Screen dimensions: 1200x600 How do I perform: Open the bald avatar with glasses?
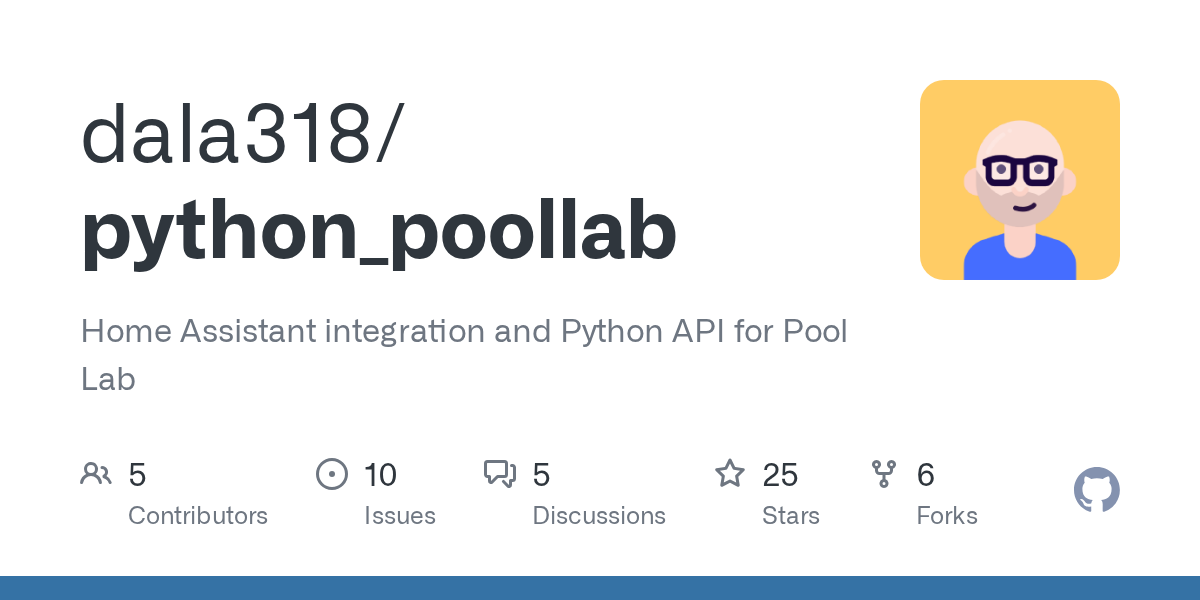[x=1020, y=180]
